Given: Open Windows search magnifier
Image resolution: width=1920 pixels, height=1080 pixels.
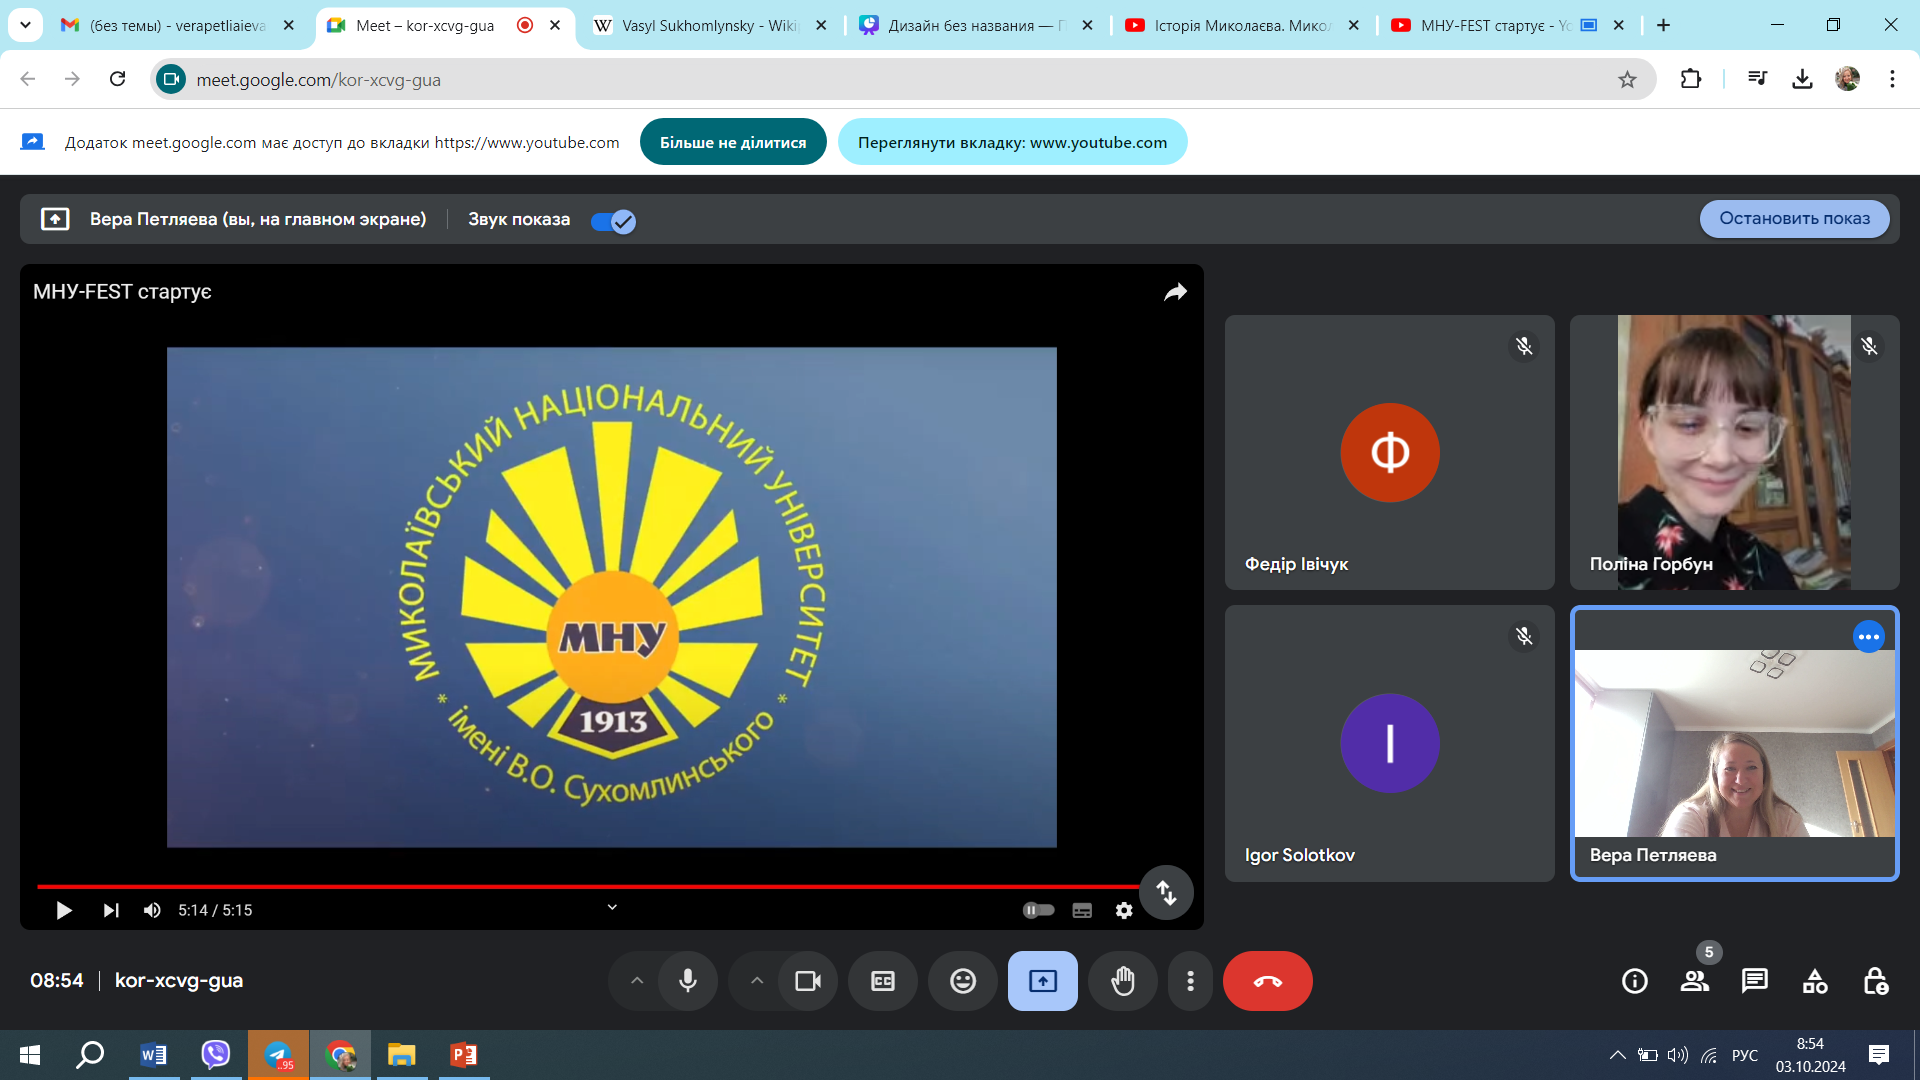Looking at the screenshot, I should coord(91,1055).
